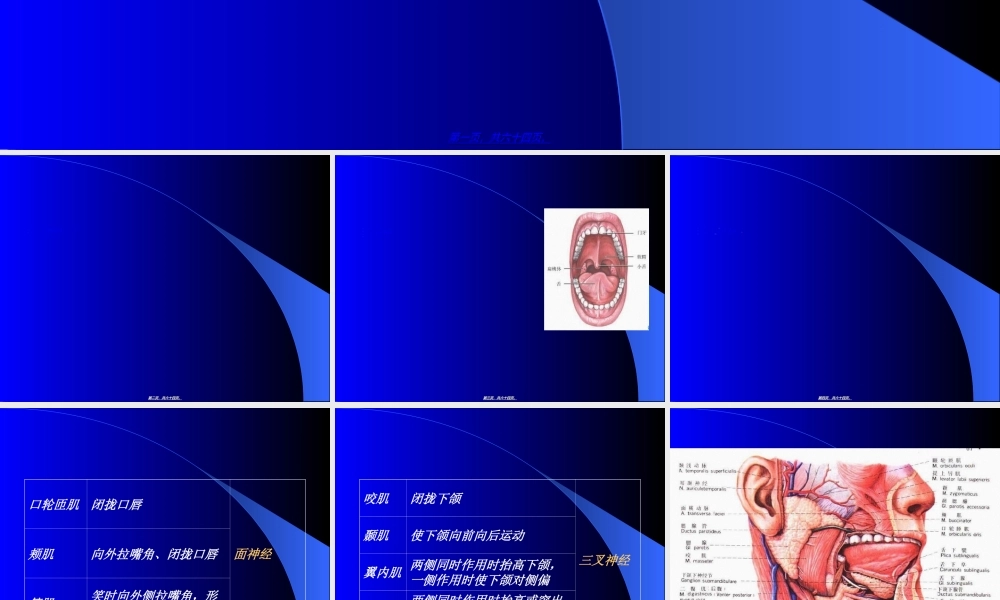Click the yellow text '面神经'
The width and height of the screenshot is (1000, 600).
(253, 554)
